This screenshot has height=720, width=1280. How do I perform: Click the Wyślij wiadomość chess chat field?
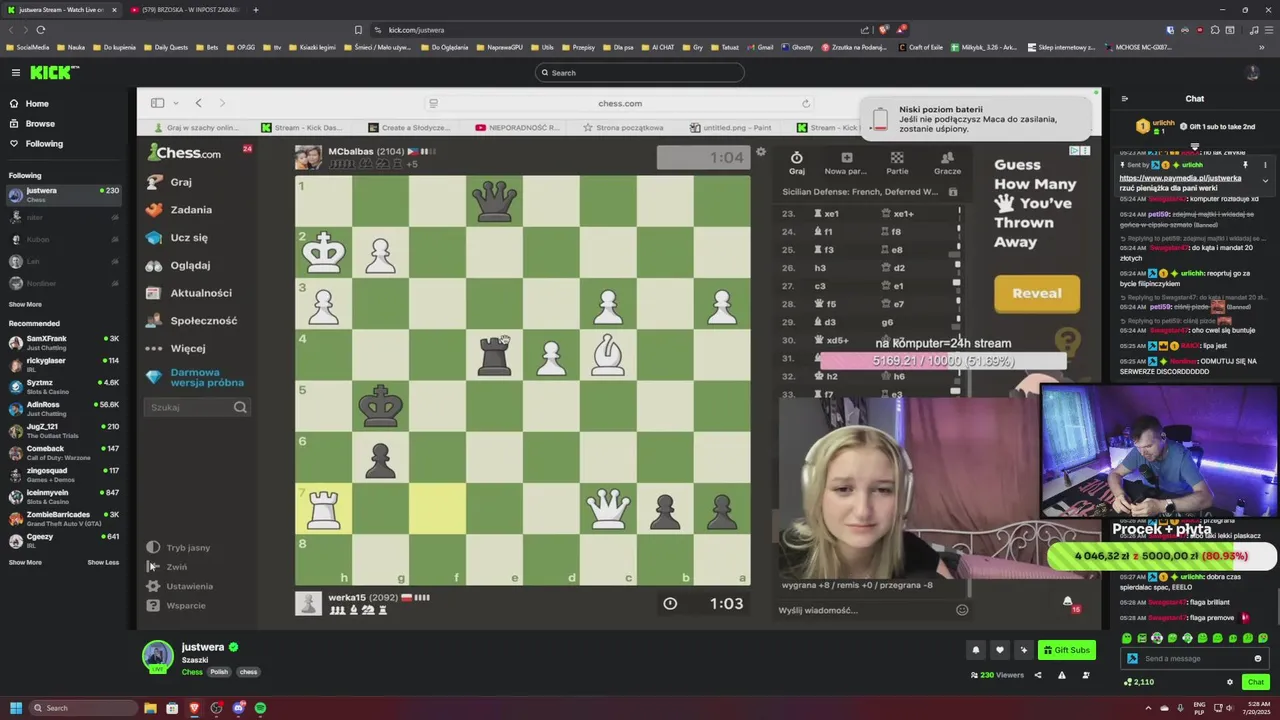(863, 610)
